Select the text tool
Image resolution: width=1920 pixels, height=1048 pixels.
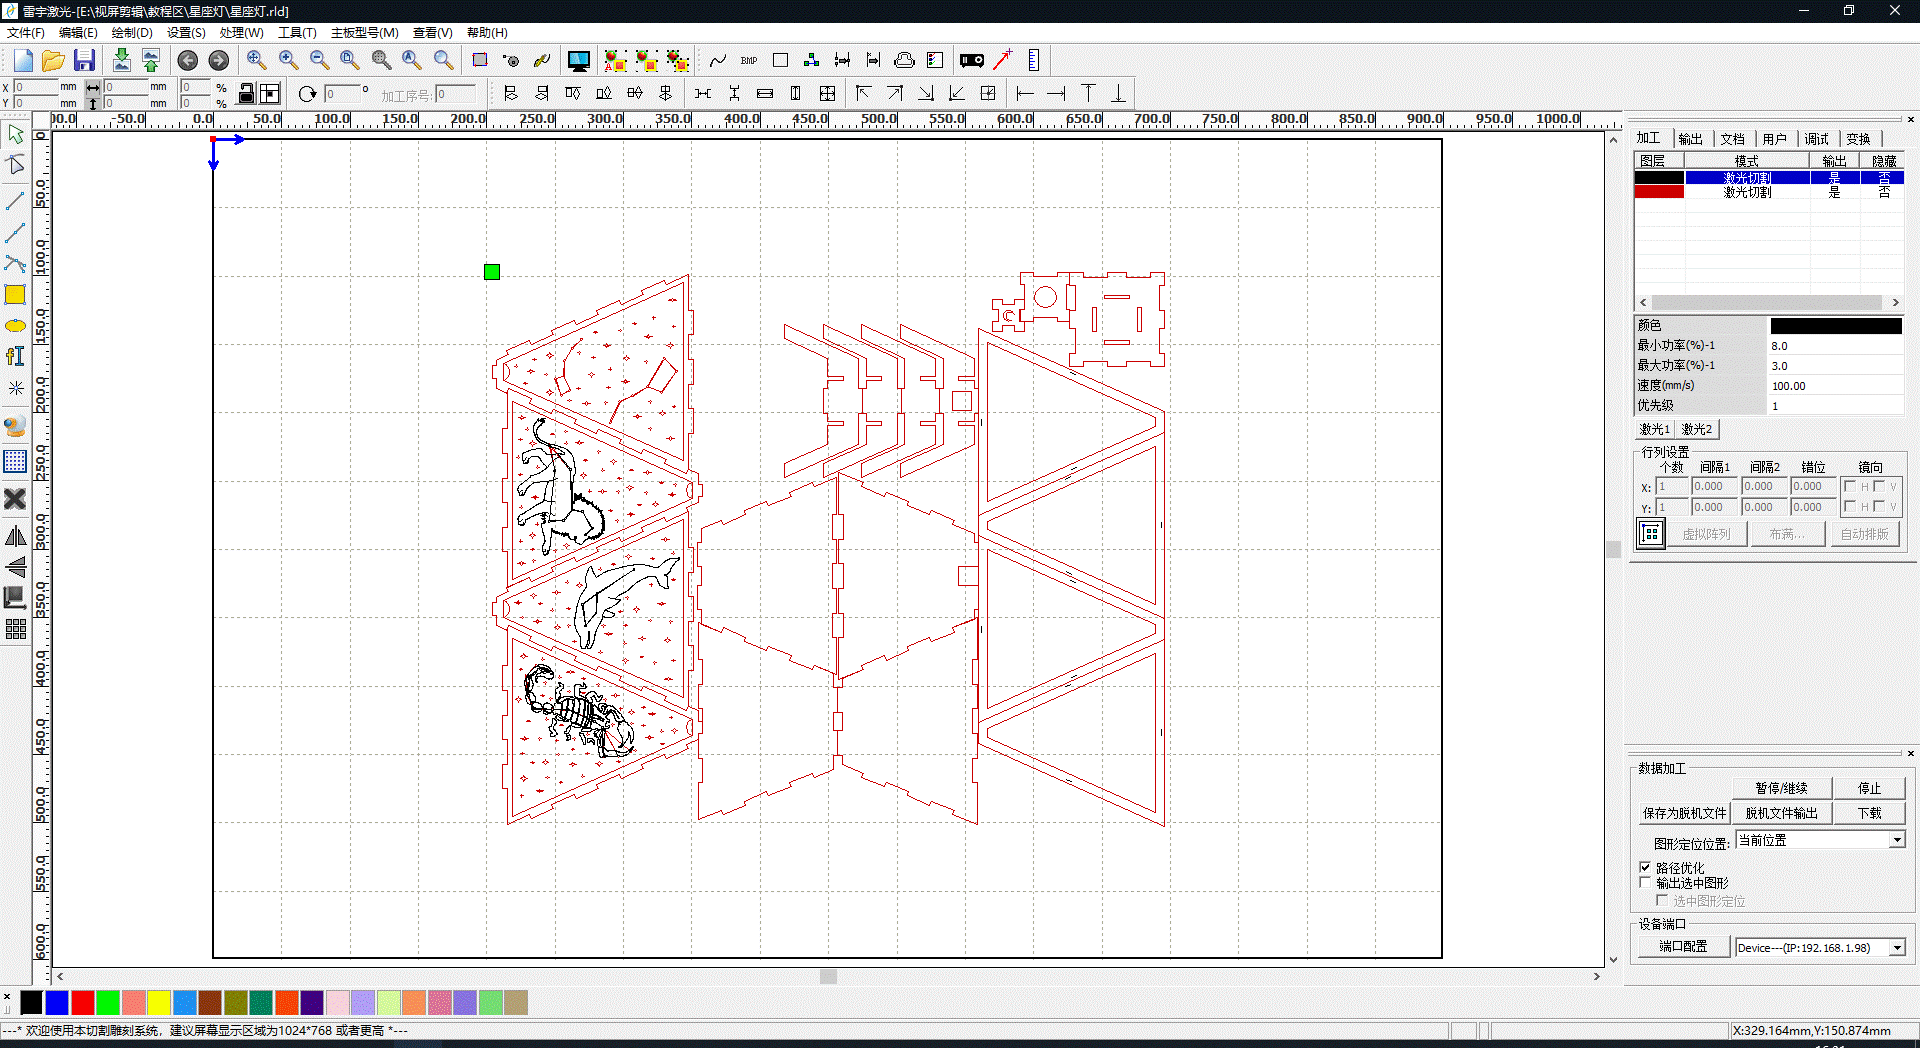[16, 356]
